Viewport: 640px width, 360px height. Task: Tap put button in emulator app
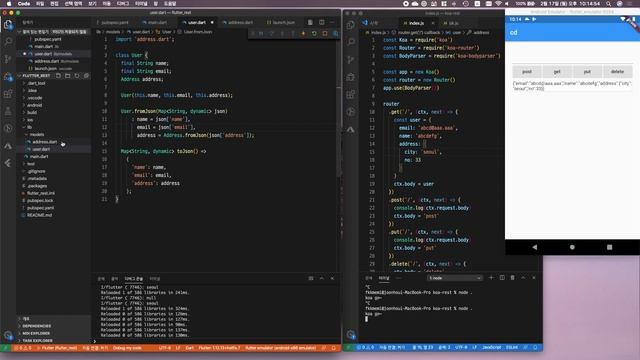587,72
